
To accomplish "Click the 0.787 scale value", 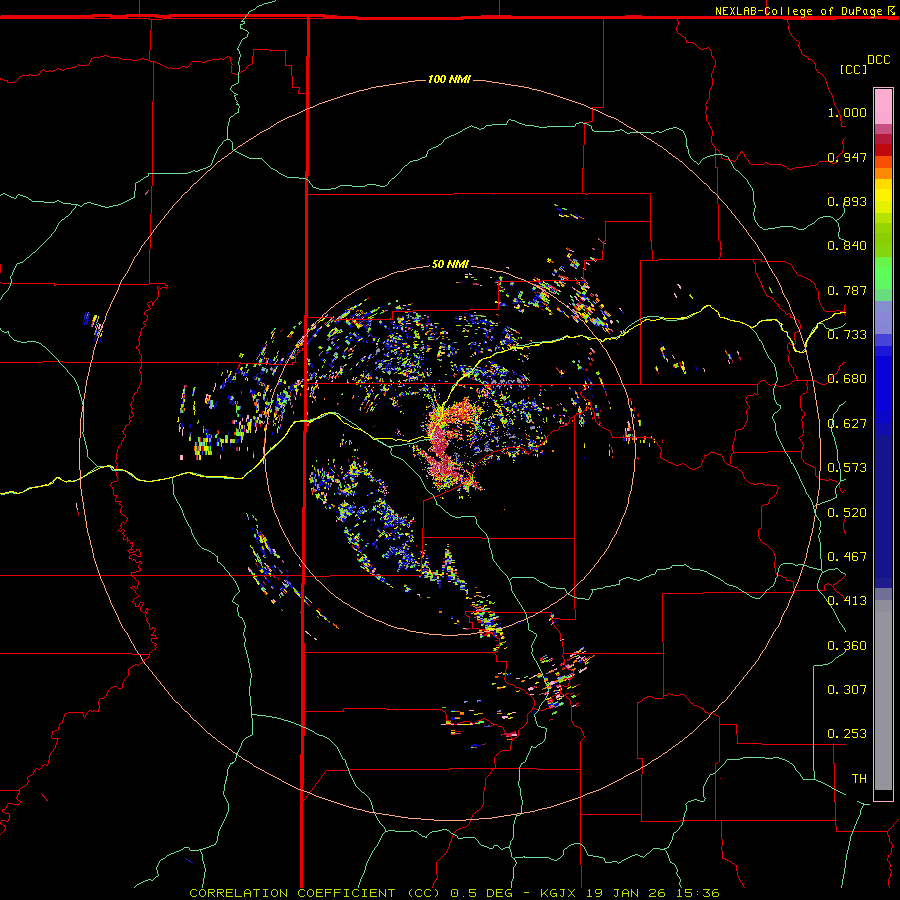I will tap(847, 290).
